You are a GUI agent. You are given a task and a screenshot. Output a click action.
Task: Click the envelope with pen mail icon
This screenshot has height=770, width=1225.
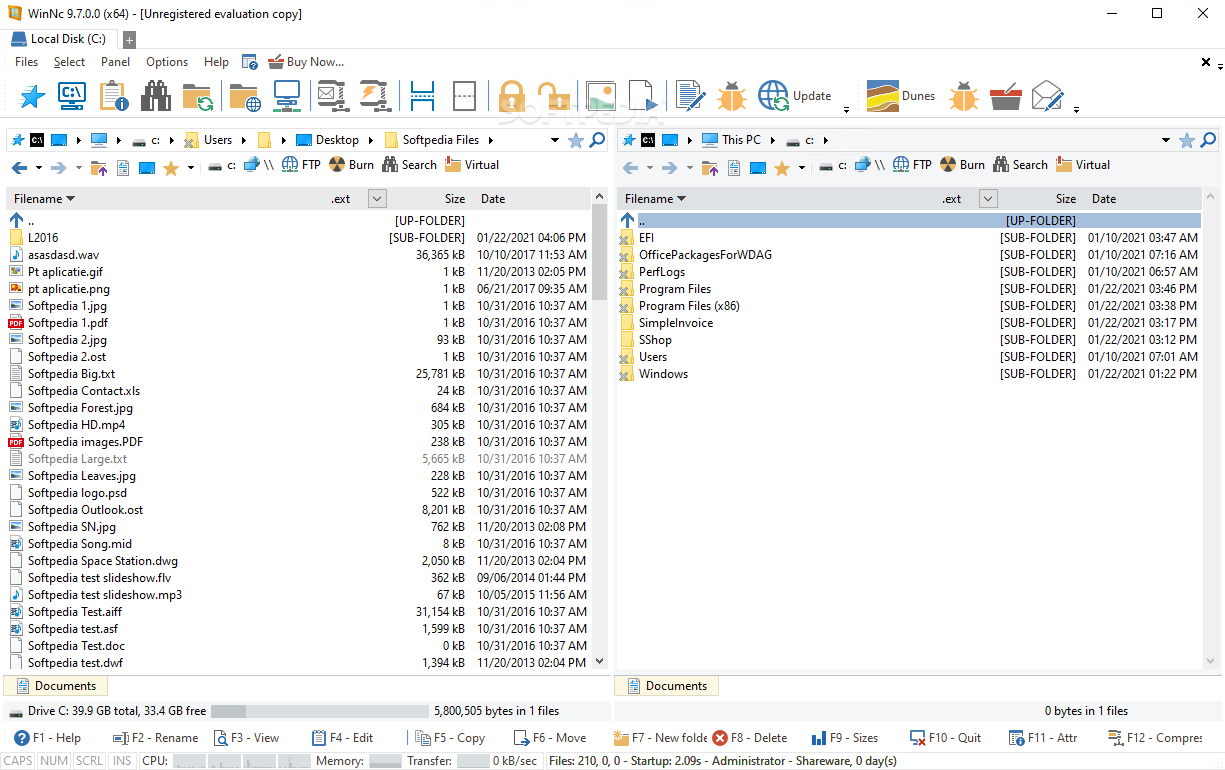(1047, 96)
